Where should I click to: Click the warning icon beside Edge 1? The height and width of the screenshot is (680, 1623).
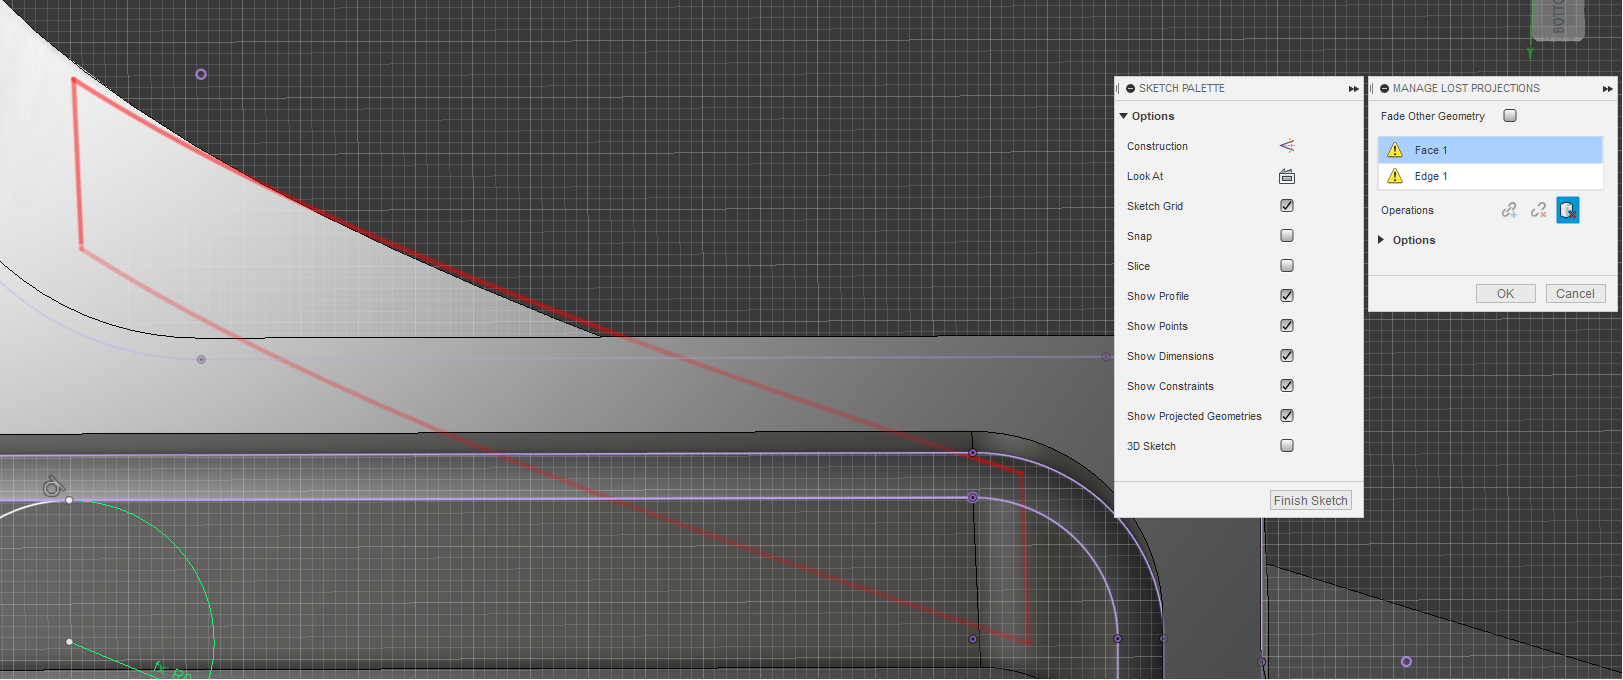[x=1395, y=176]
